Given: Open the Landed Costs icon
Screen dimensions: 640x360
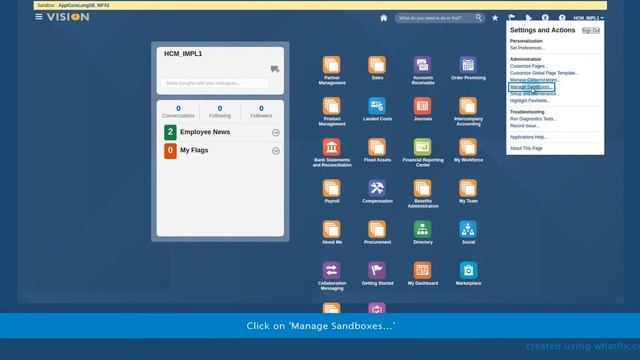Looking at the screenshot, I should (377, 106).
